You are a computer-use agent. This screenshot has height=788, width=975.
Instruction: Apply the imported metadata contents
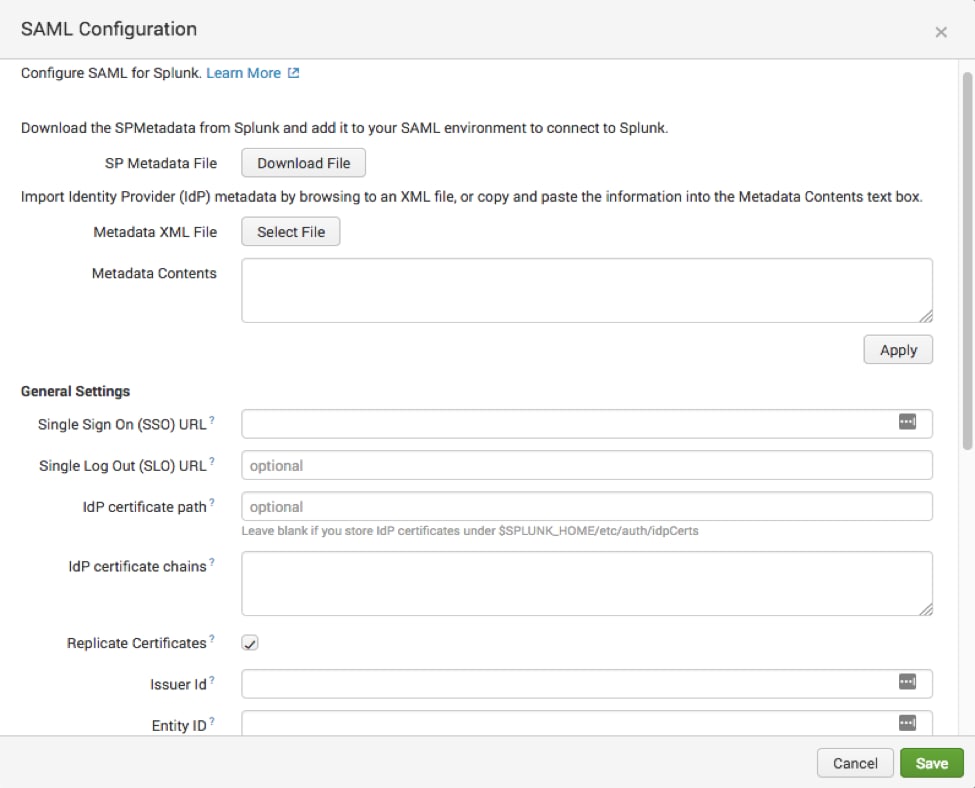tap(898, 350)
